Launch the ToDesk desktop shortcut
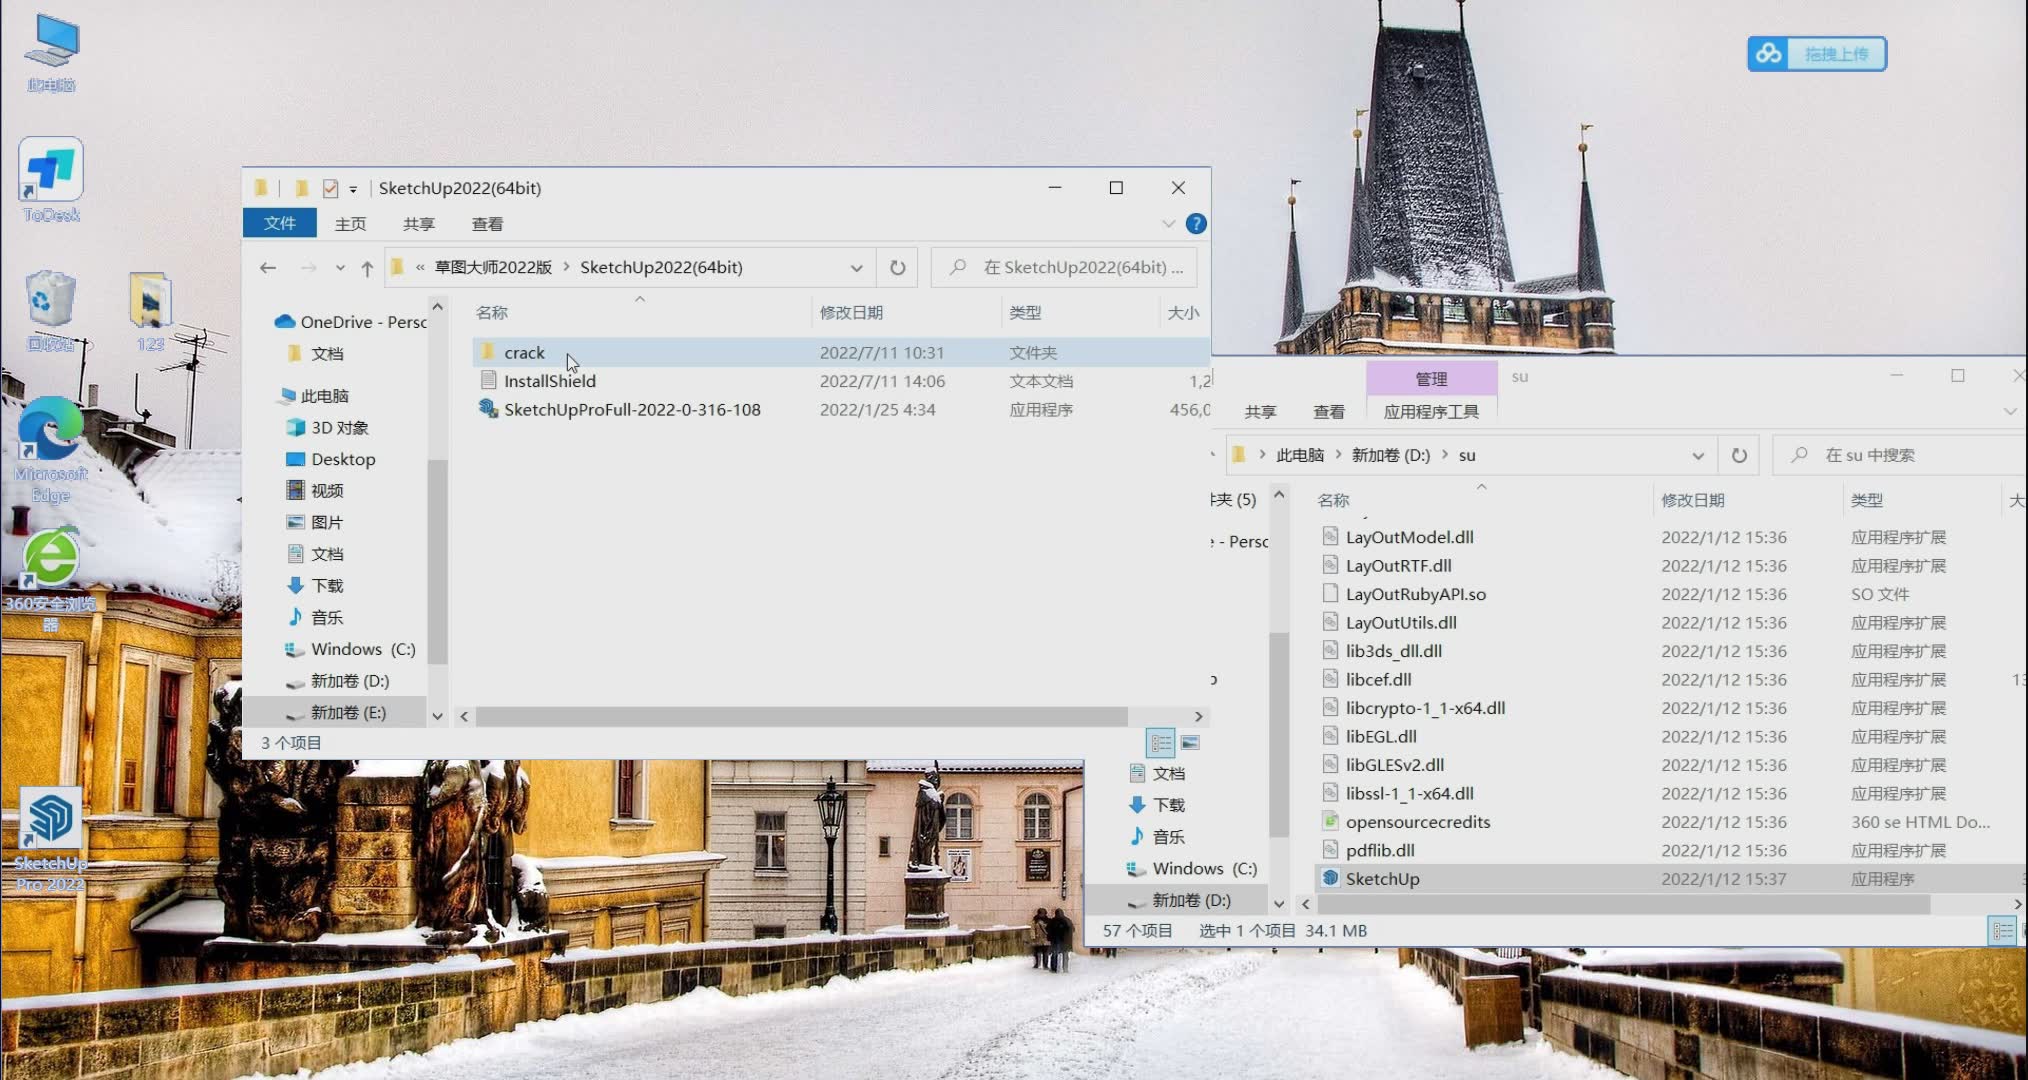Image resolution: width=2028 pixels, height=1080 pixels. pos(51,180)
